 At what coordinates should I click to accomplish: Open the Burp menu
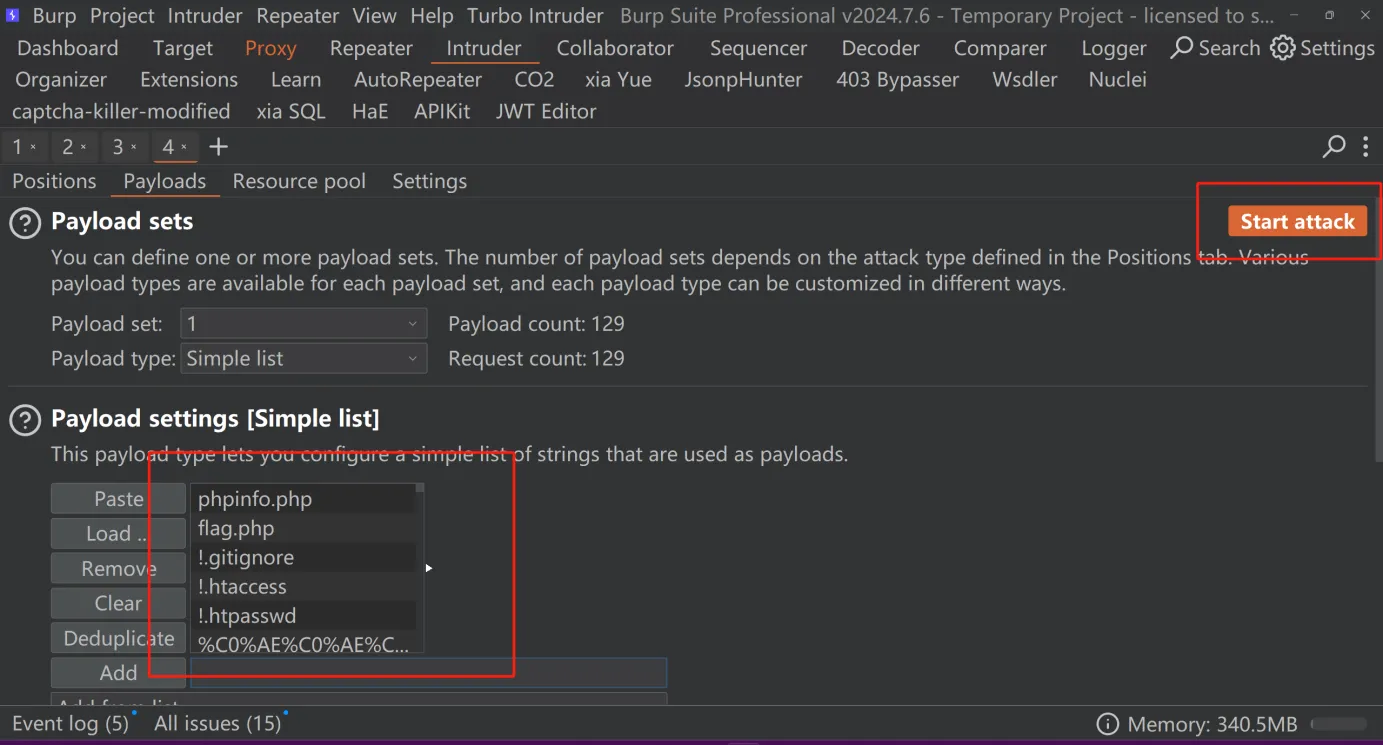(x=54, y=16)
